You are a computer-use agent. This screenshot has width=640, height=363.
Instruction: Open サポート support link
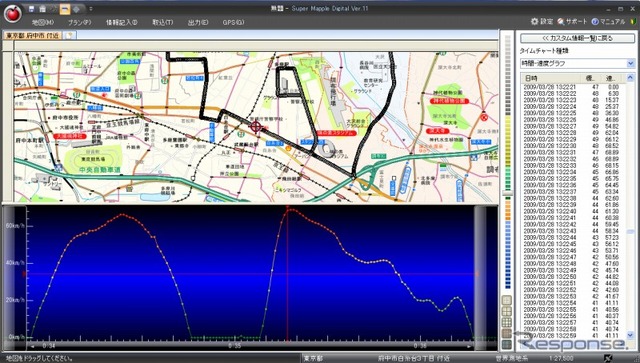(572, 21)
